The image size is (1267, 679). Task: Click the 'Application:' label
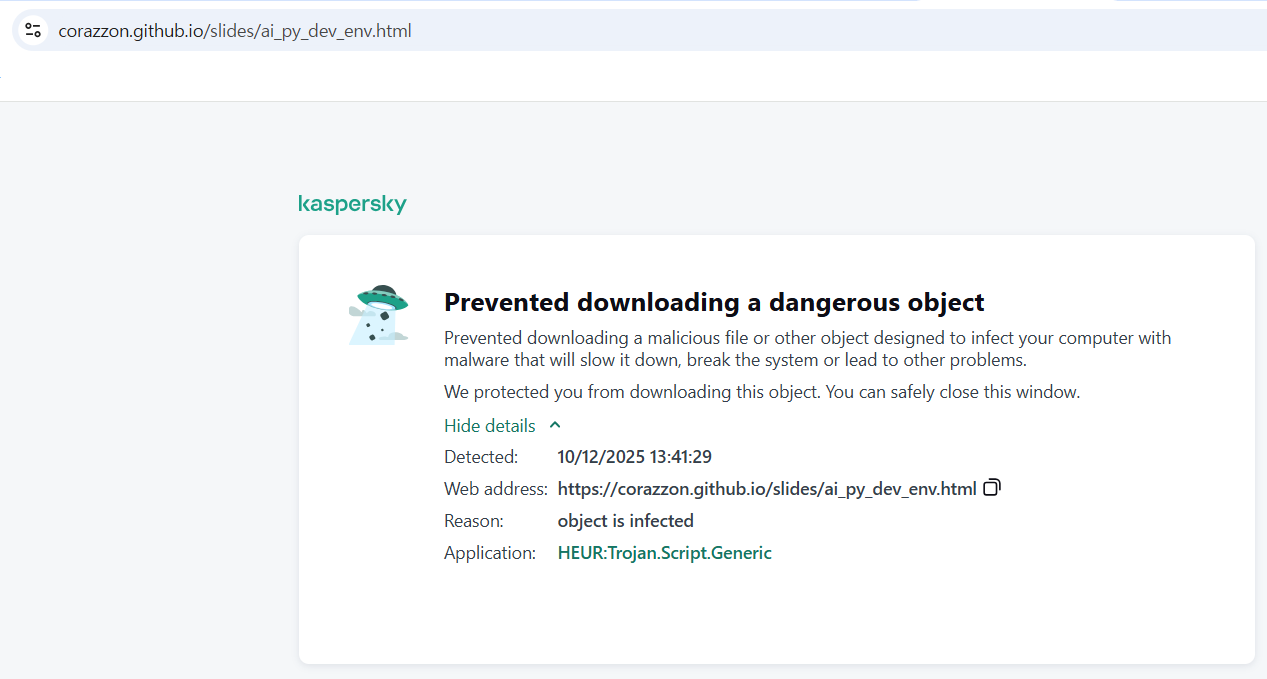490,553
